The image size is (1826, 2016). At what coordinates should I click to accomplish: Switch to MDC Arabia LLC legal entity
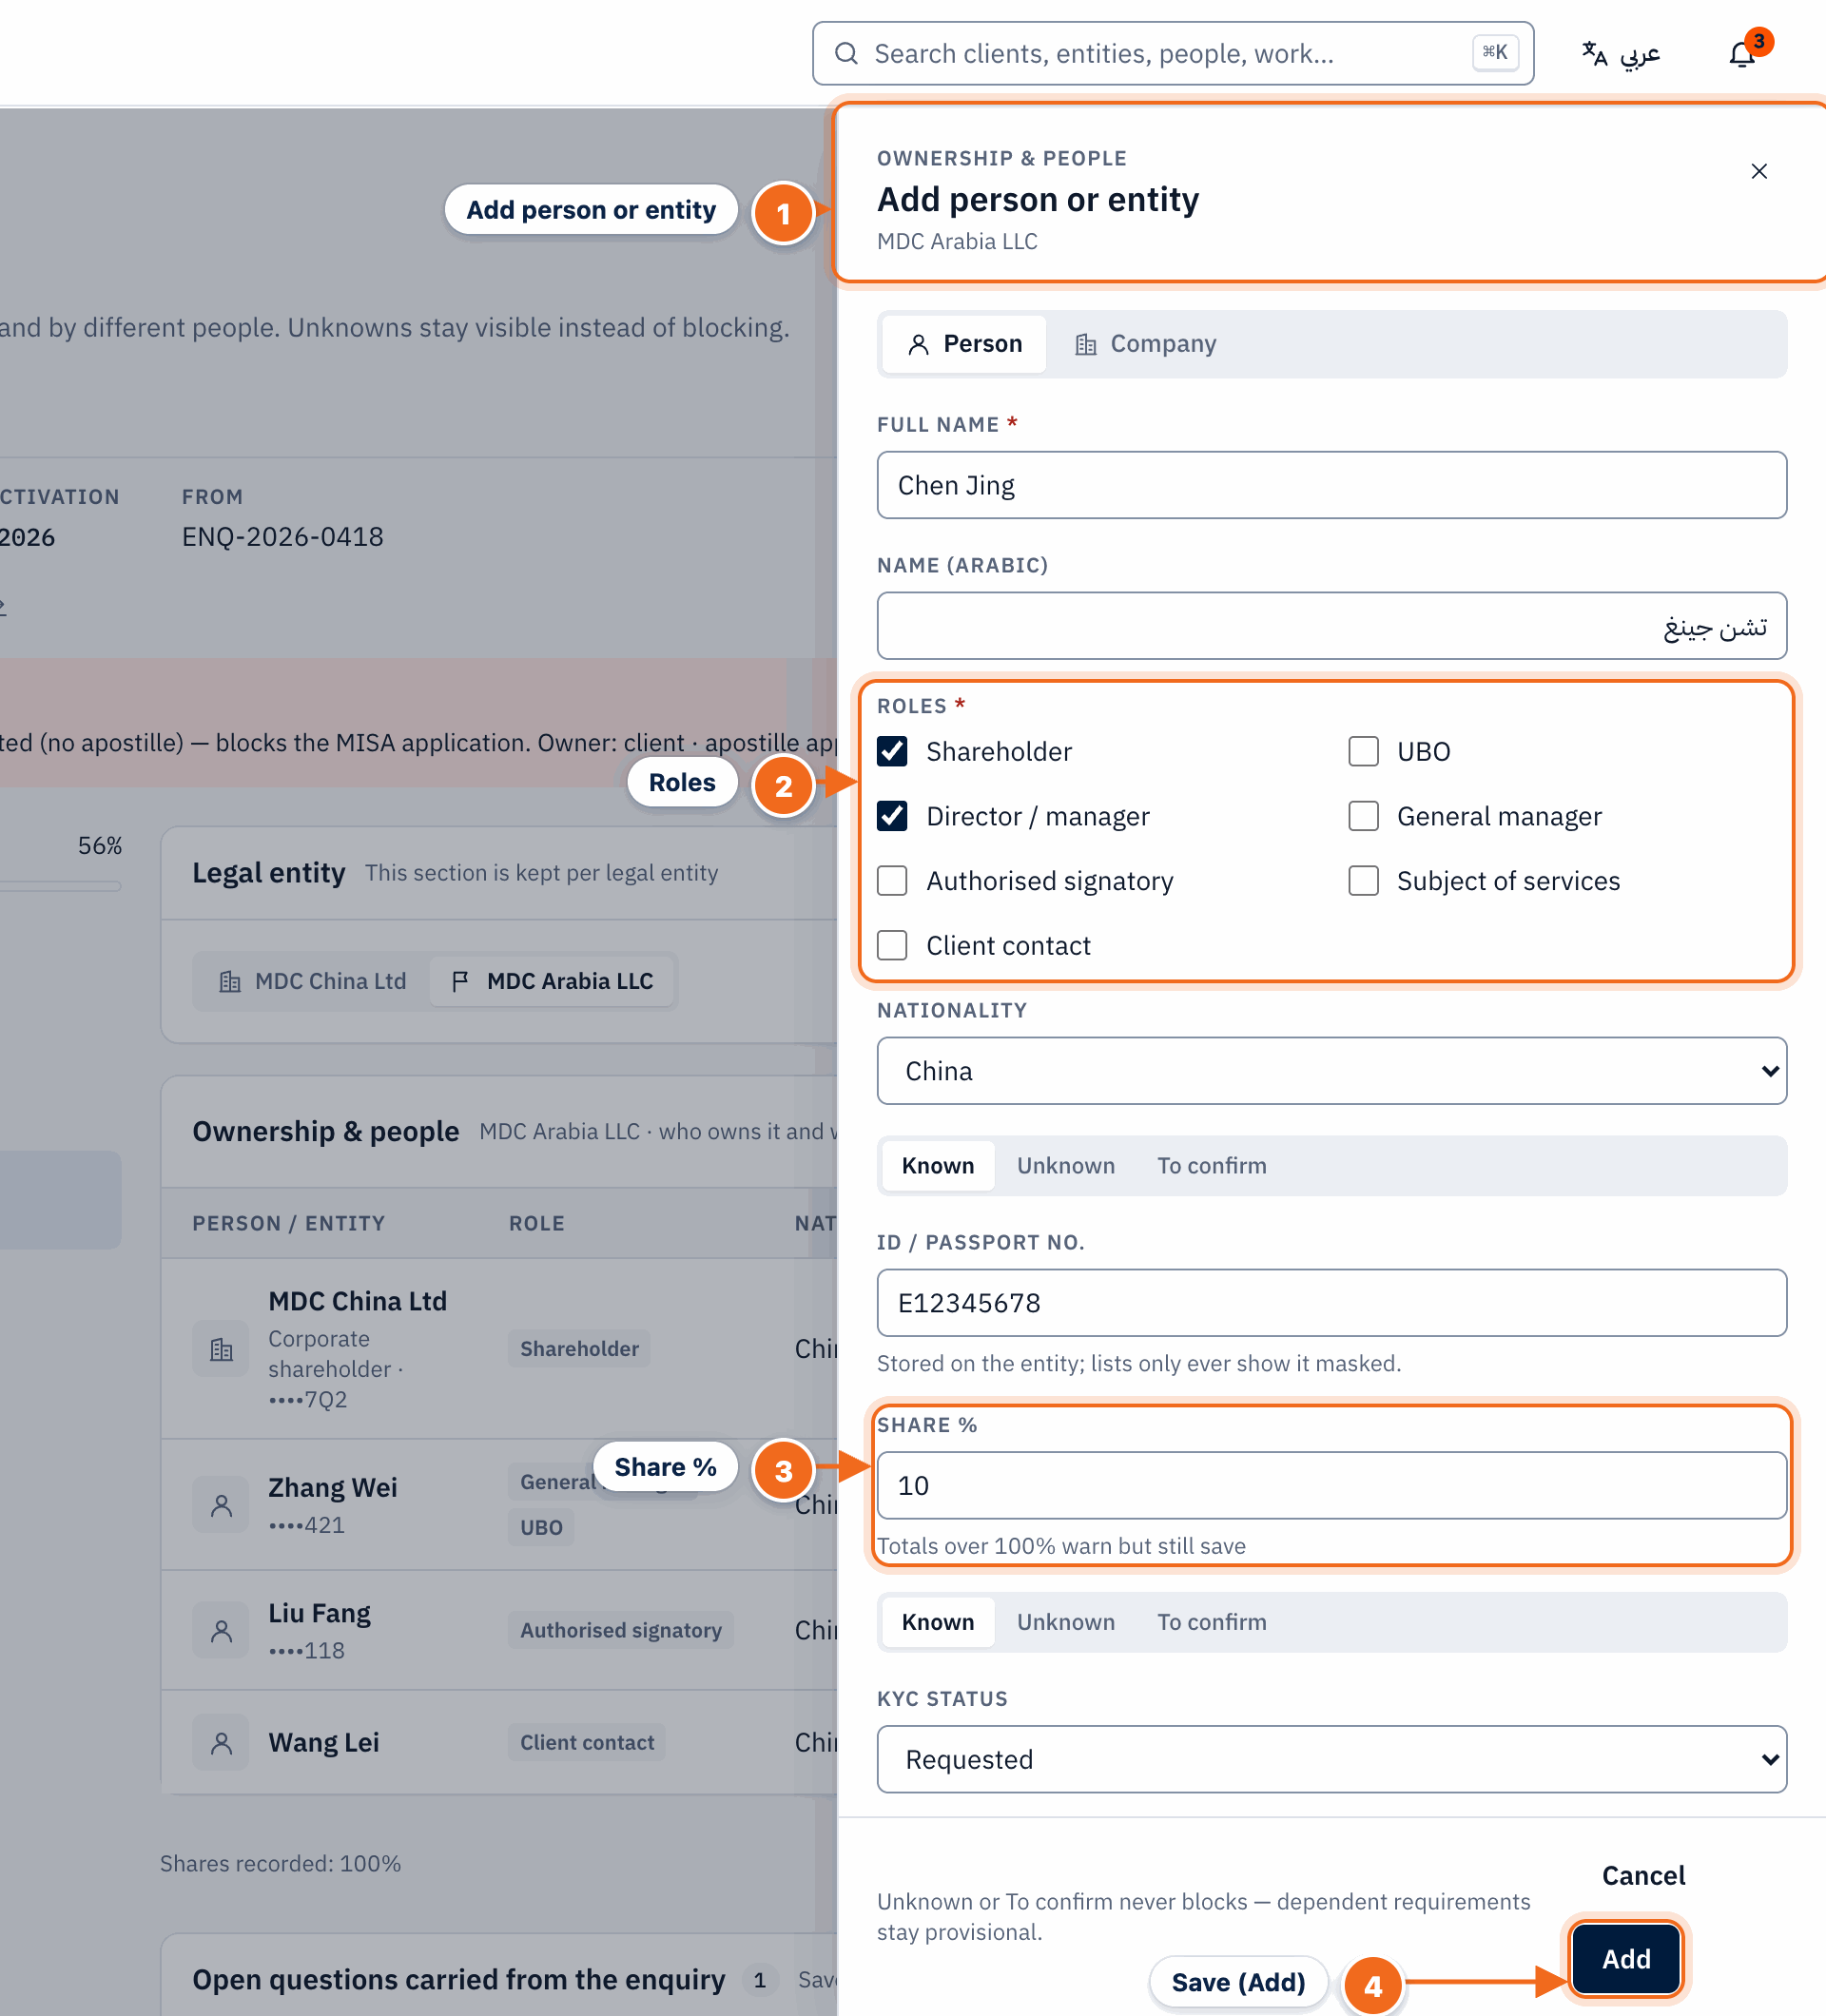(552, 981)
